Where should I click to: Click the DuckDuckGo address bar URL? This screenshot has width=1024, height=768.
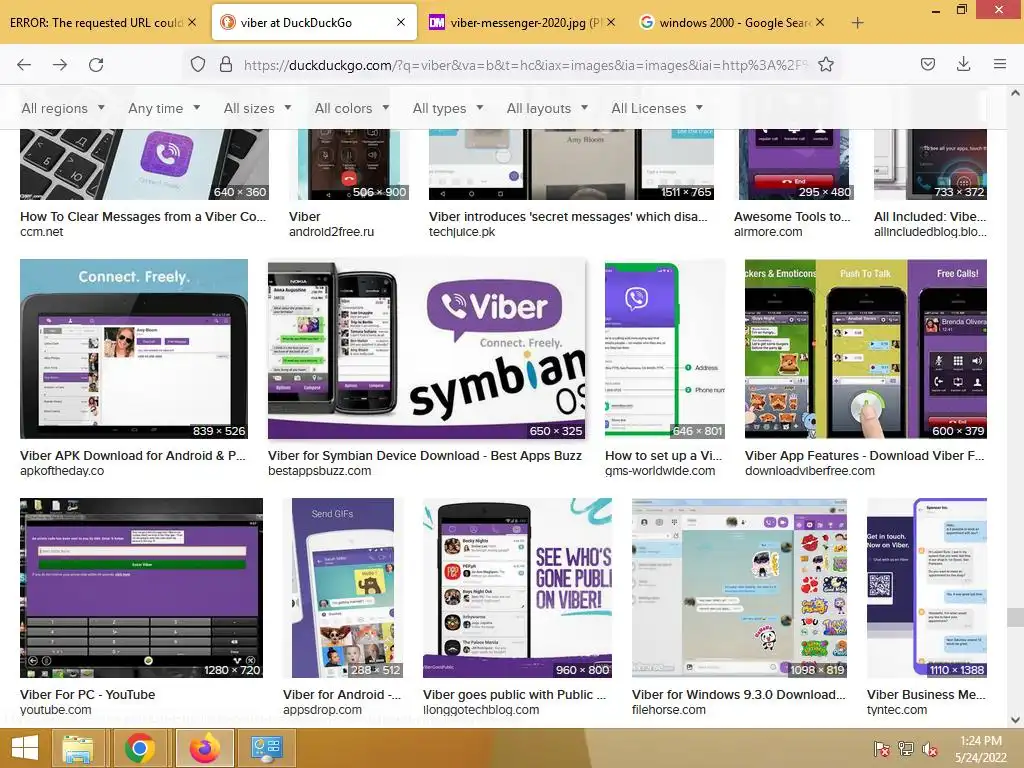[525, 65]
